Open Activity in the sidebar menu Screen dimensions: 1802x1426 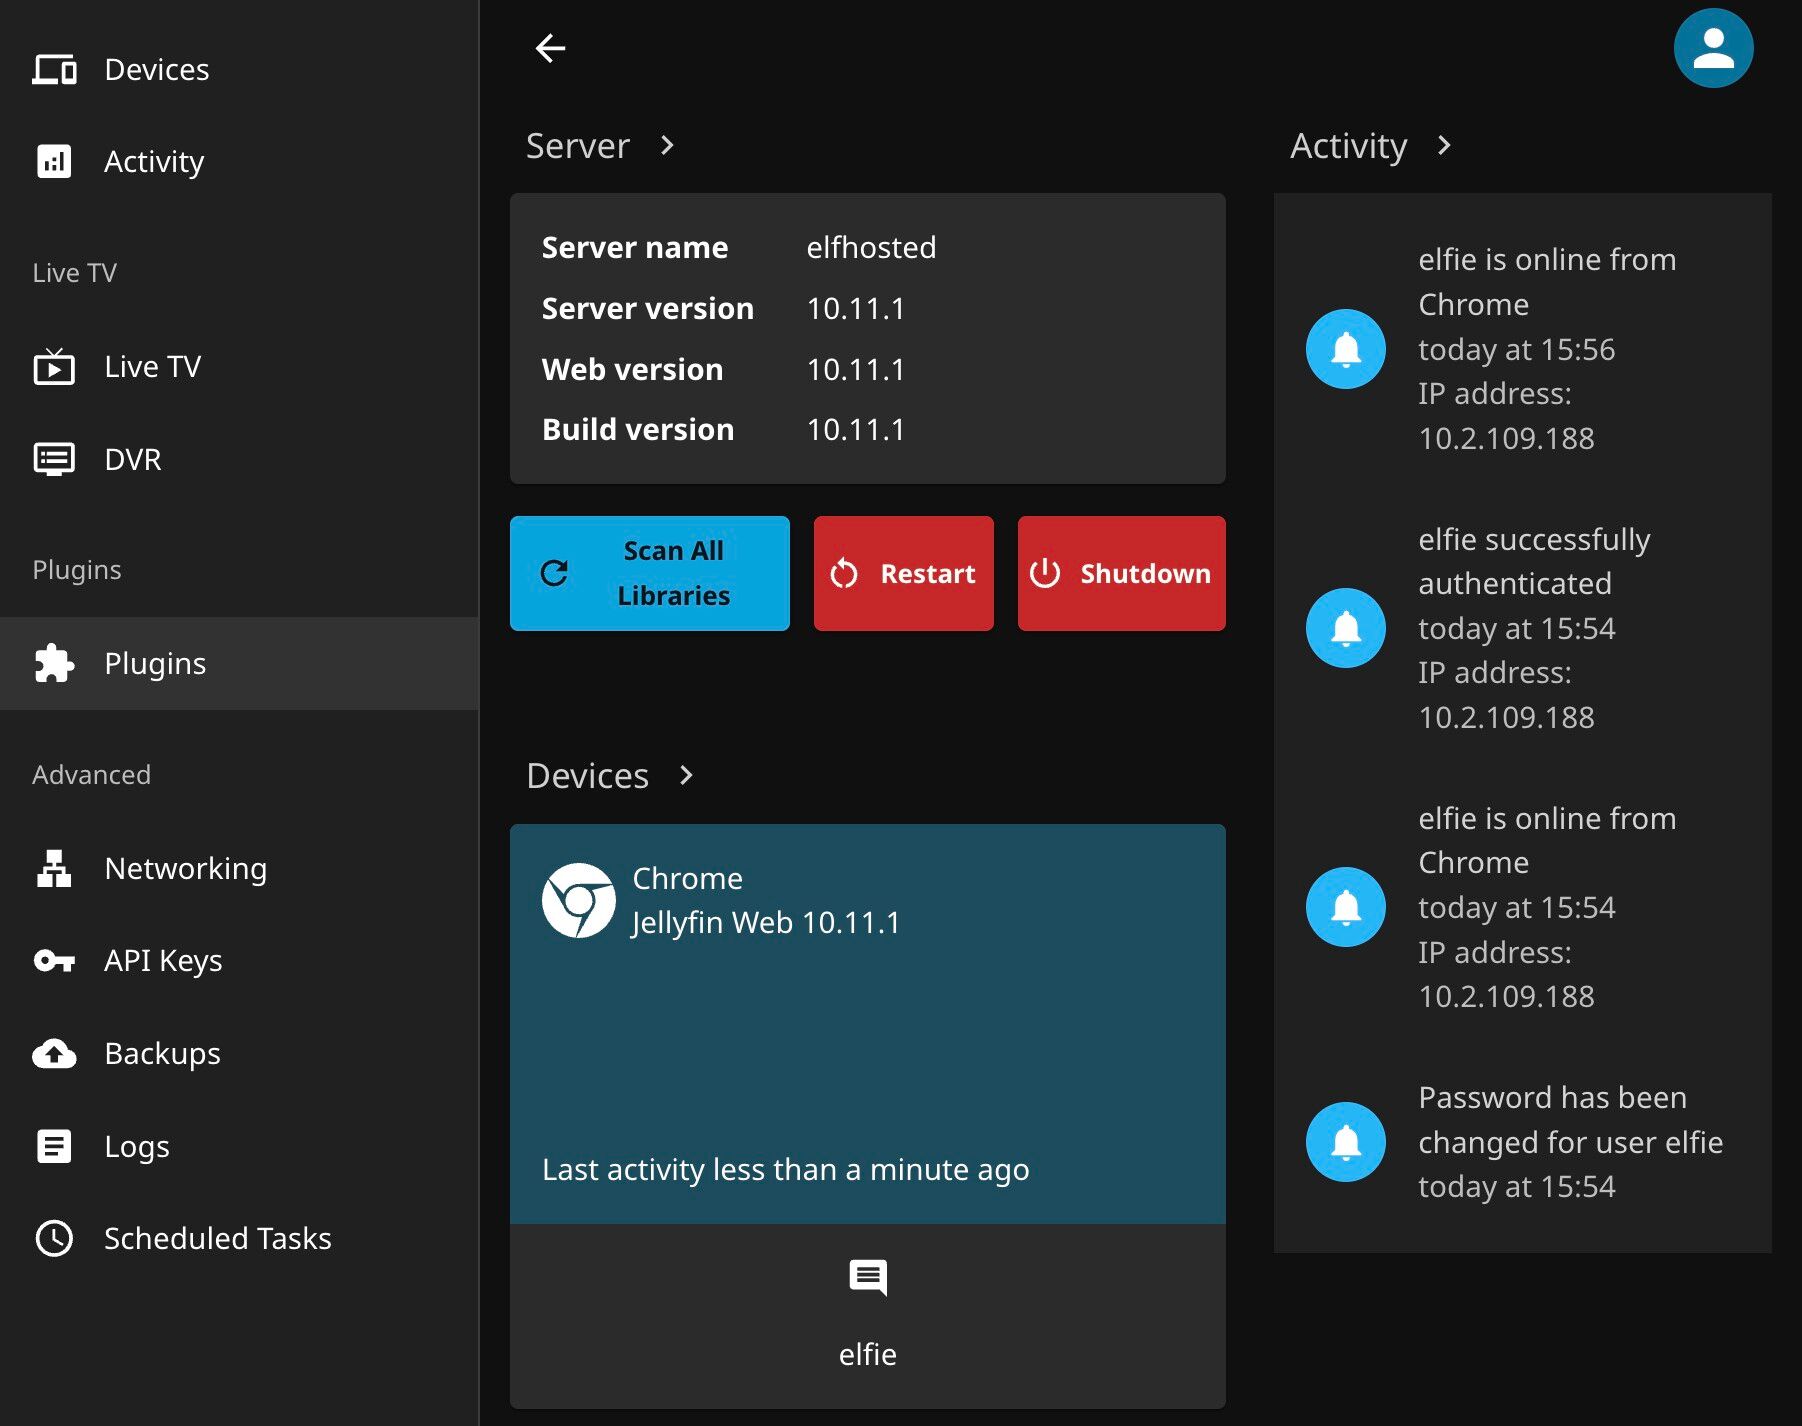pyautogui.click(x=240, y=161)
